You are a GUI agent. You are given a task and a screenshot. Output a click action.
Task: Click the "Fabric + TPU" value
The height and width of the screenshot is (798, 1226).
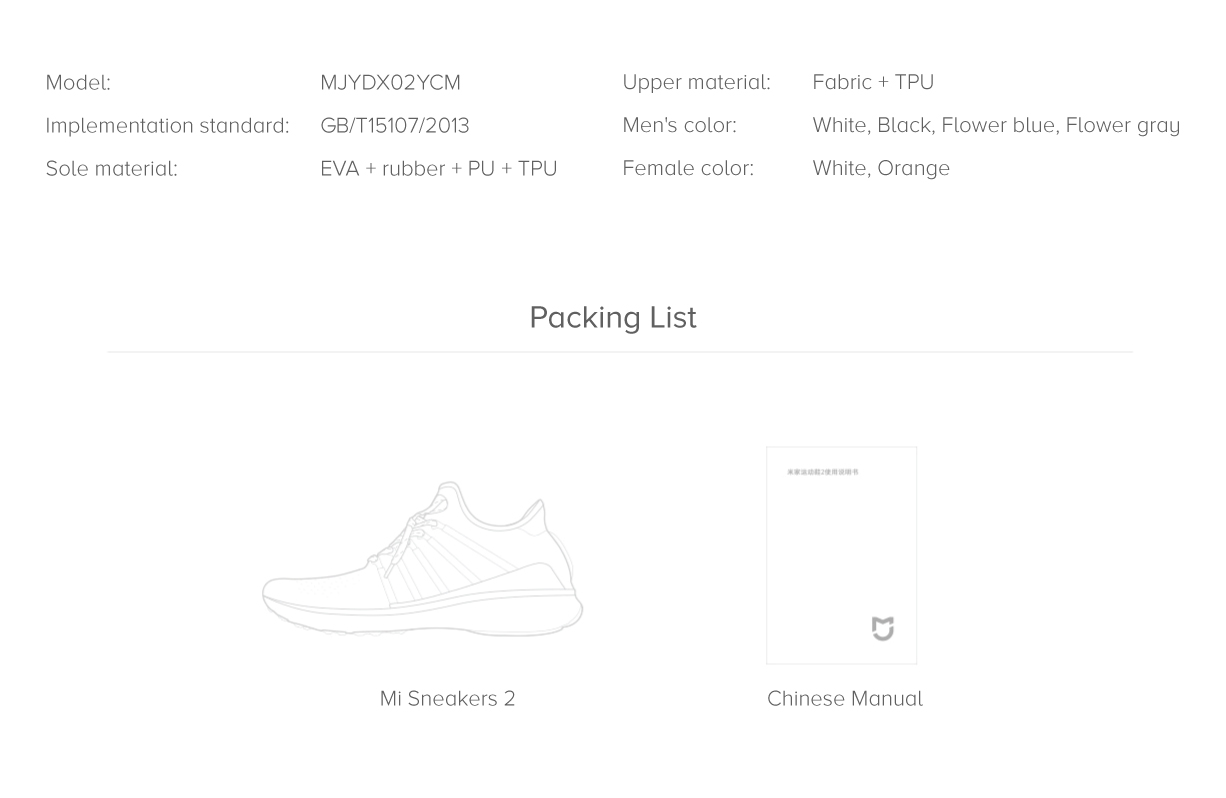pos(873,82)
